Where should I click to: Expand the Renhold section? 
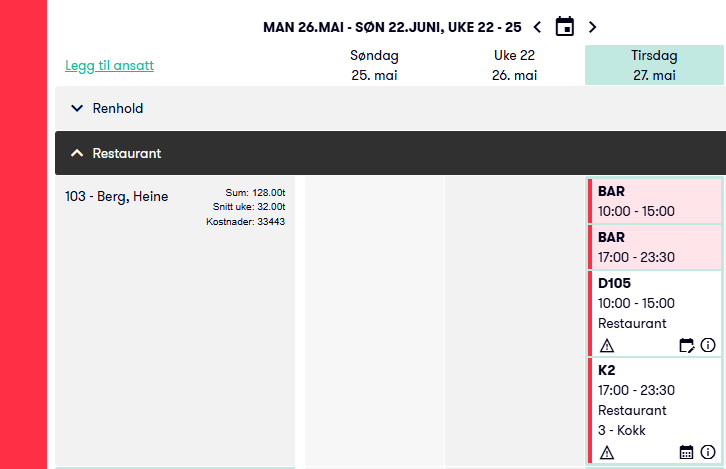(77, 108)
